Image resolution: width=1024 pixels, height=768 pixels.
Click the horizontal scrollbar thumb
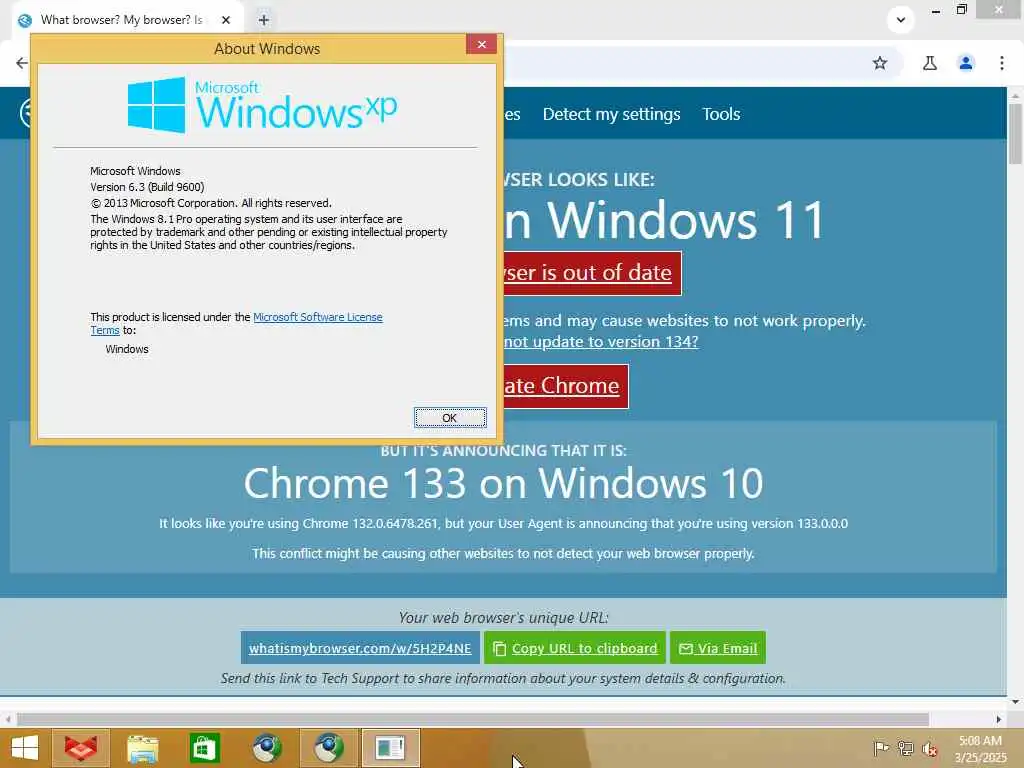473,719
